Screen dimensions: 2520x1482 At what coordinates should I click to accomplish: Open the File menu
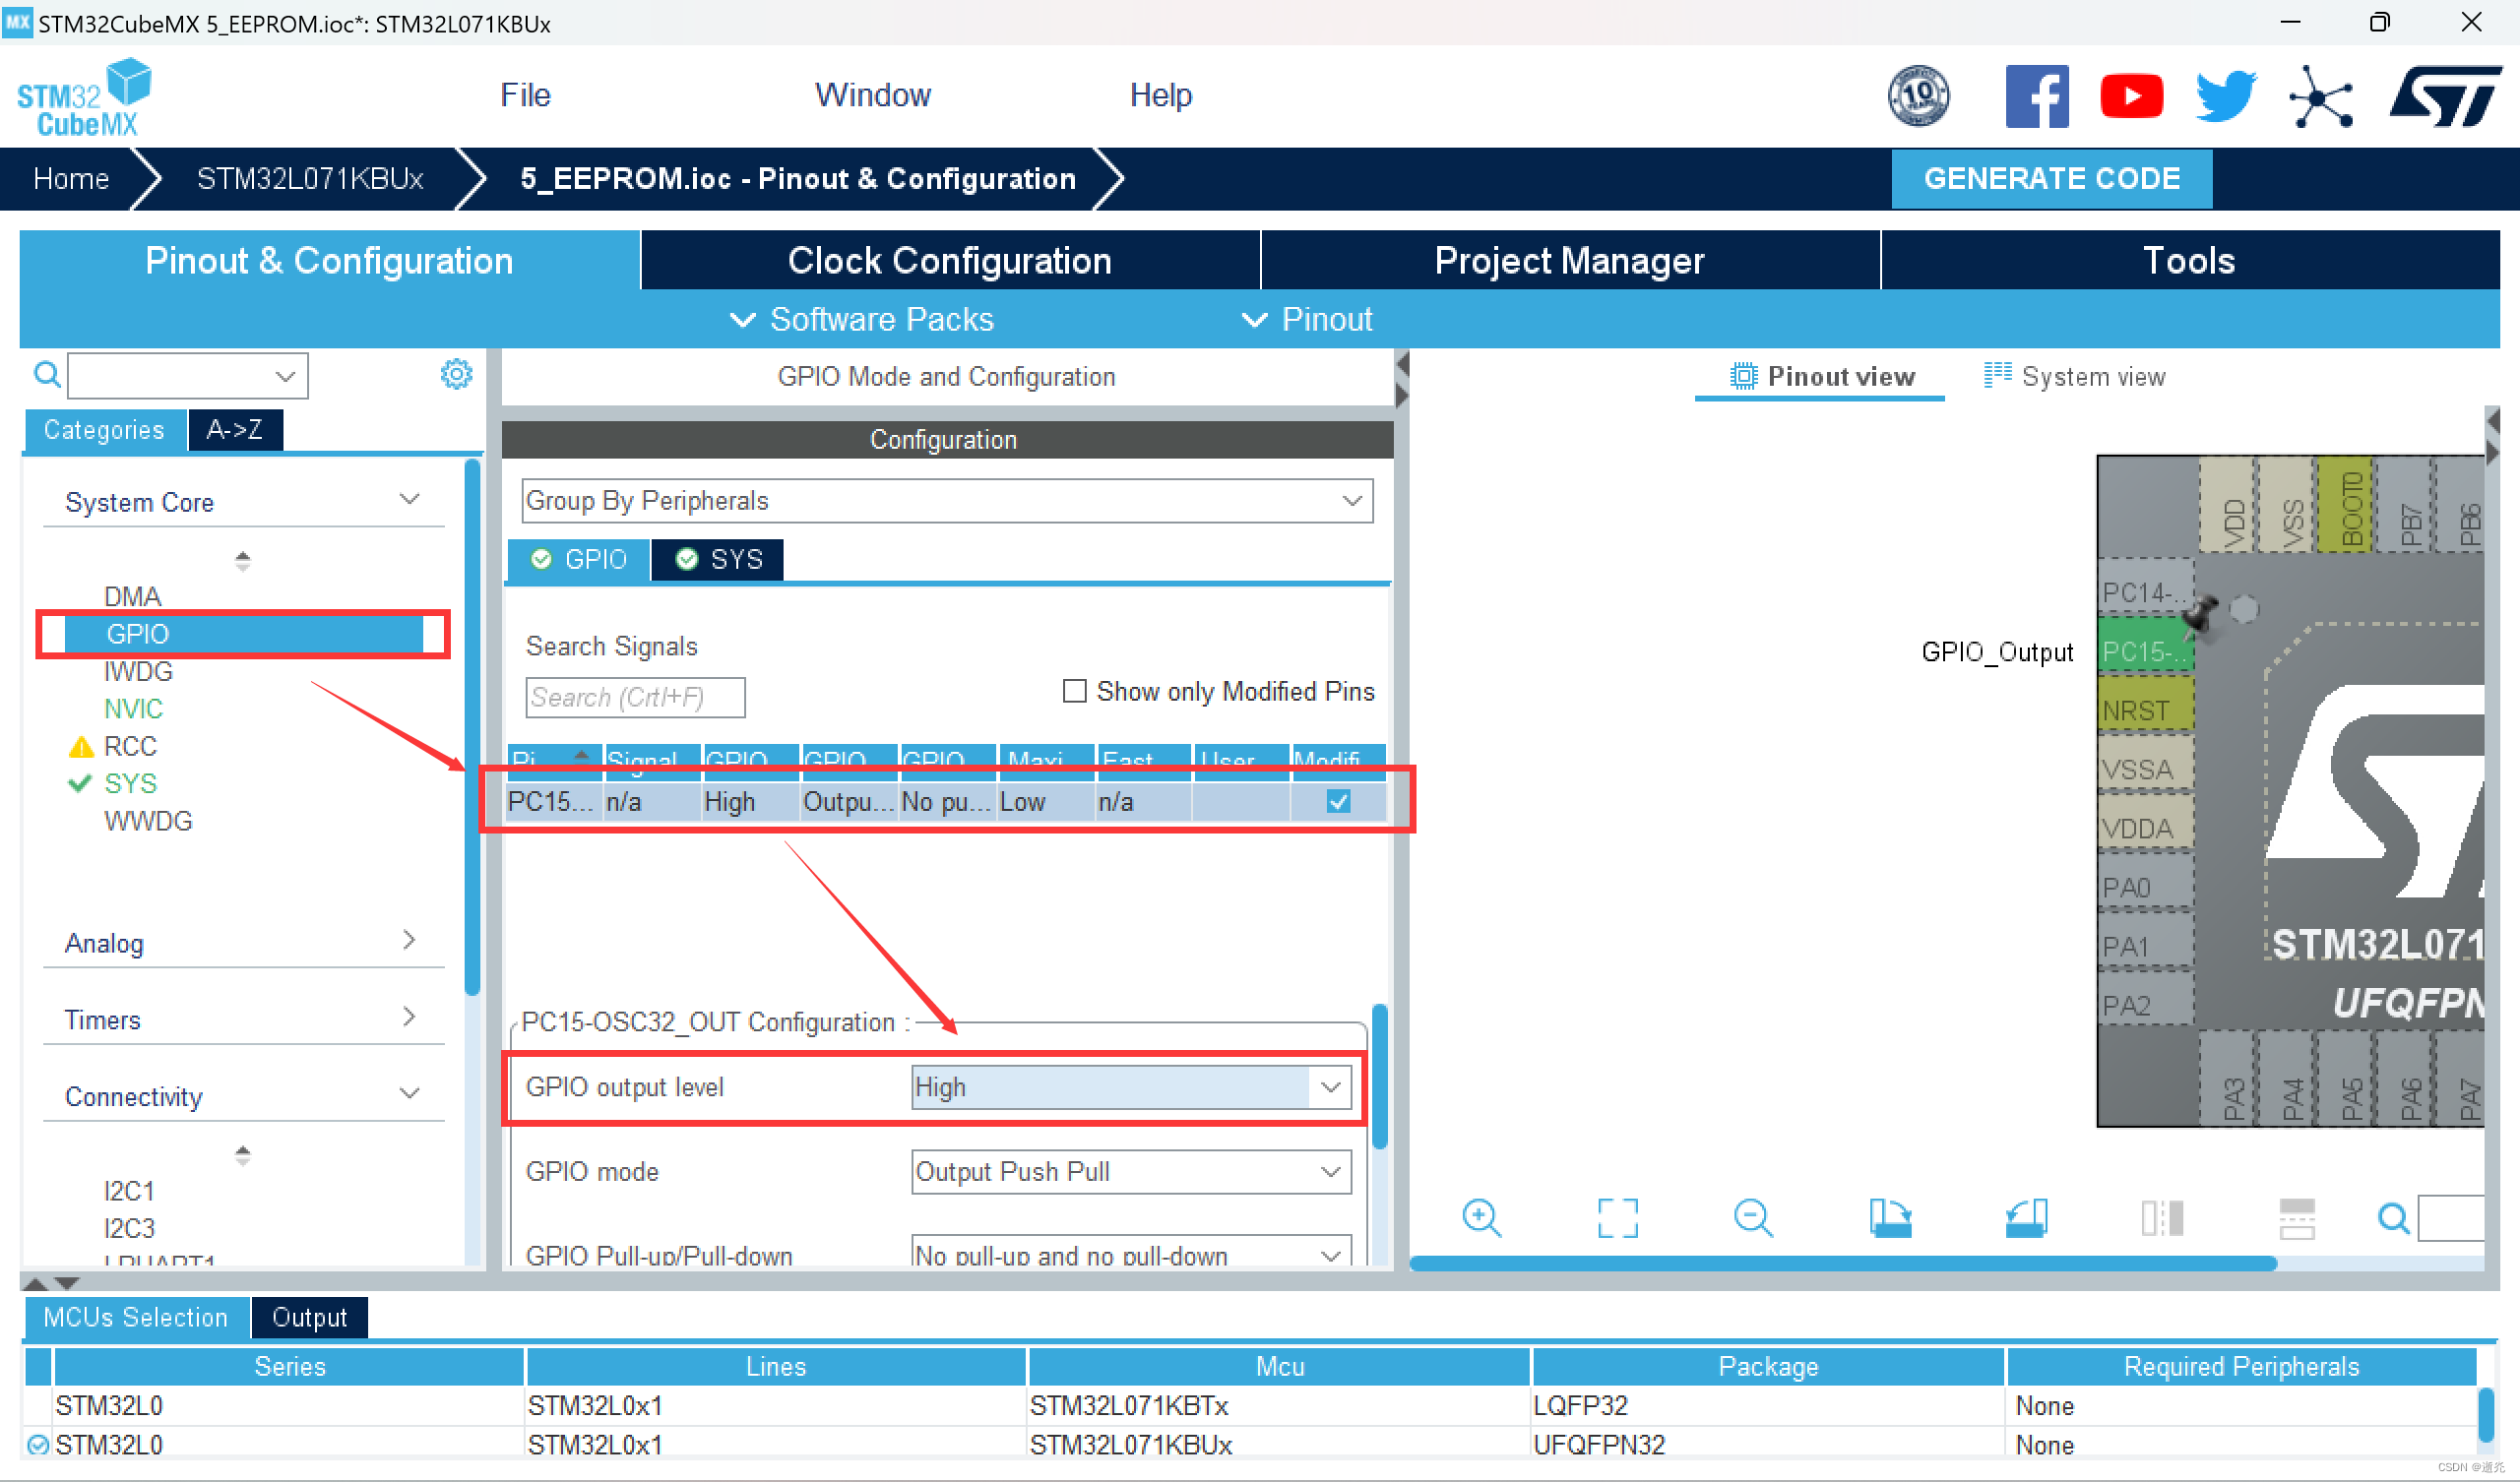(x=525, y=95)
